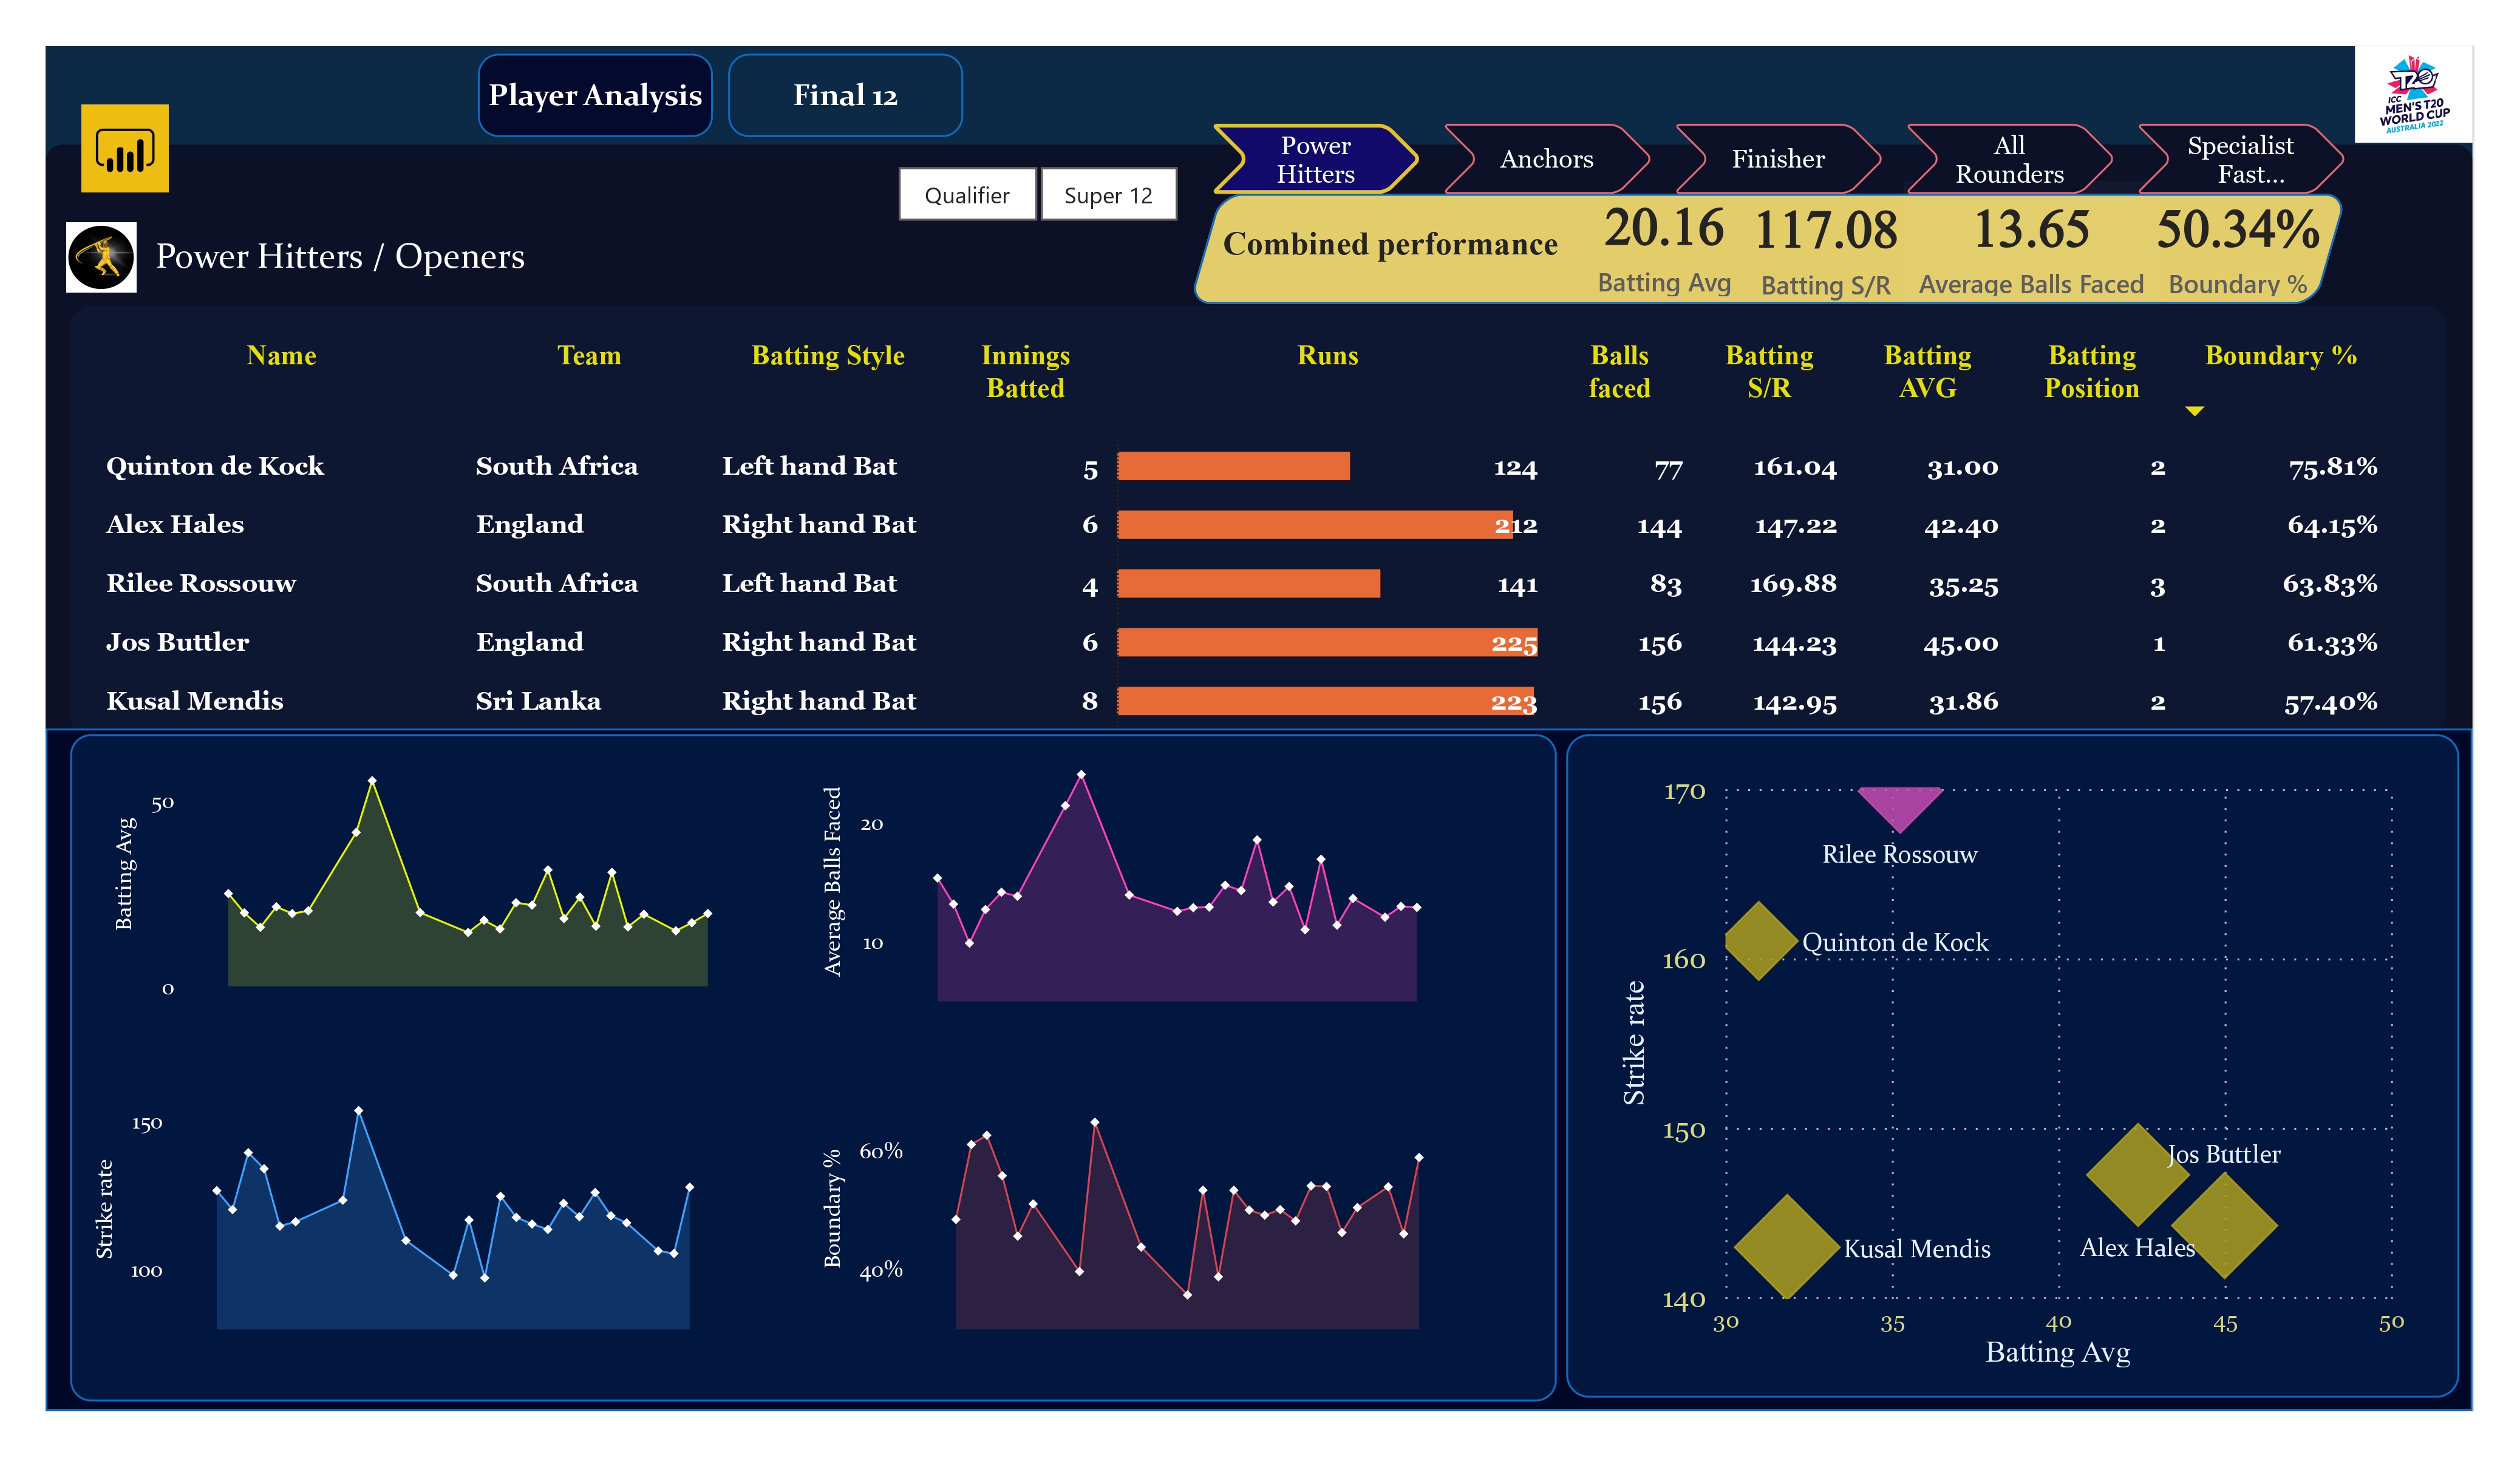Image resolution: width=2520 pixels, height=1457 pixels.
Task: Click Alex Hales's diamond scatter marker
Action: point(2137,1174)
